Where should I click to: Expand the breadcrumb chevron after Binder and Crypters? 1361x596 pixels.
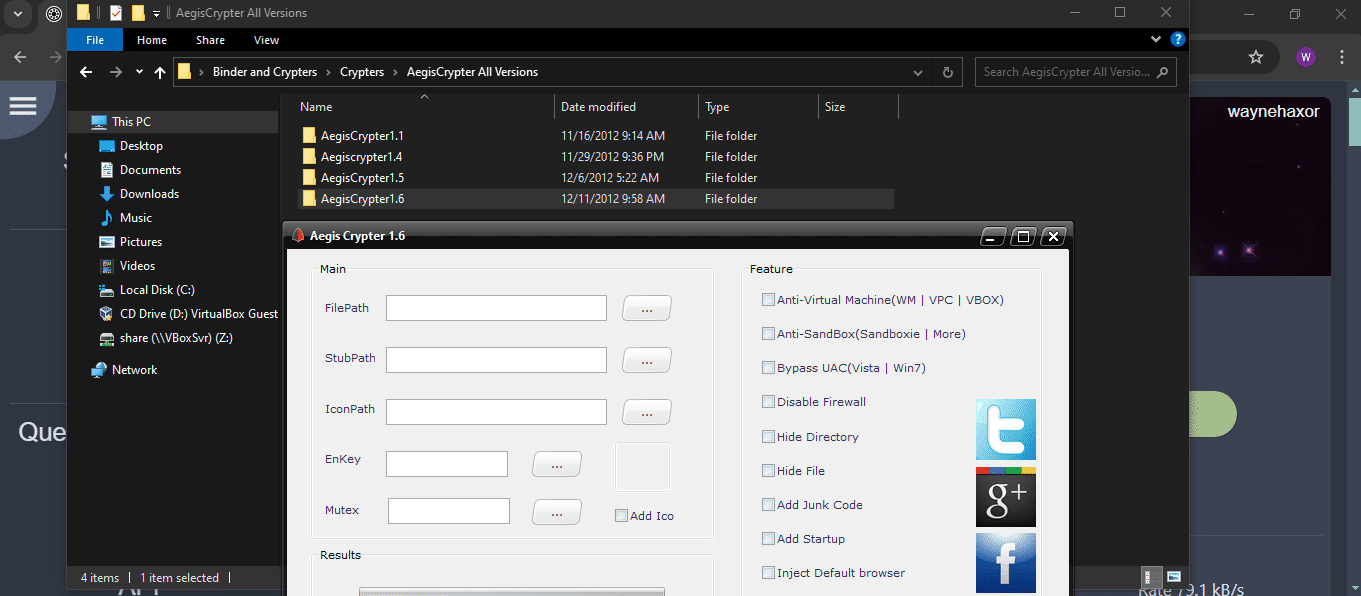[328, 72]
